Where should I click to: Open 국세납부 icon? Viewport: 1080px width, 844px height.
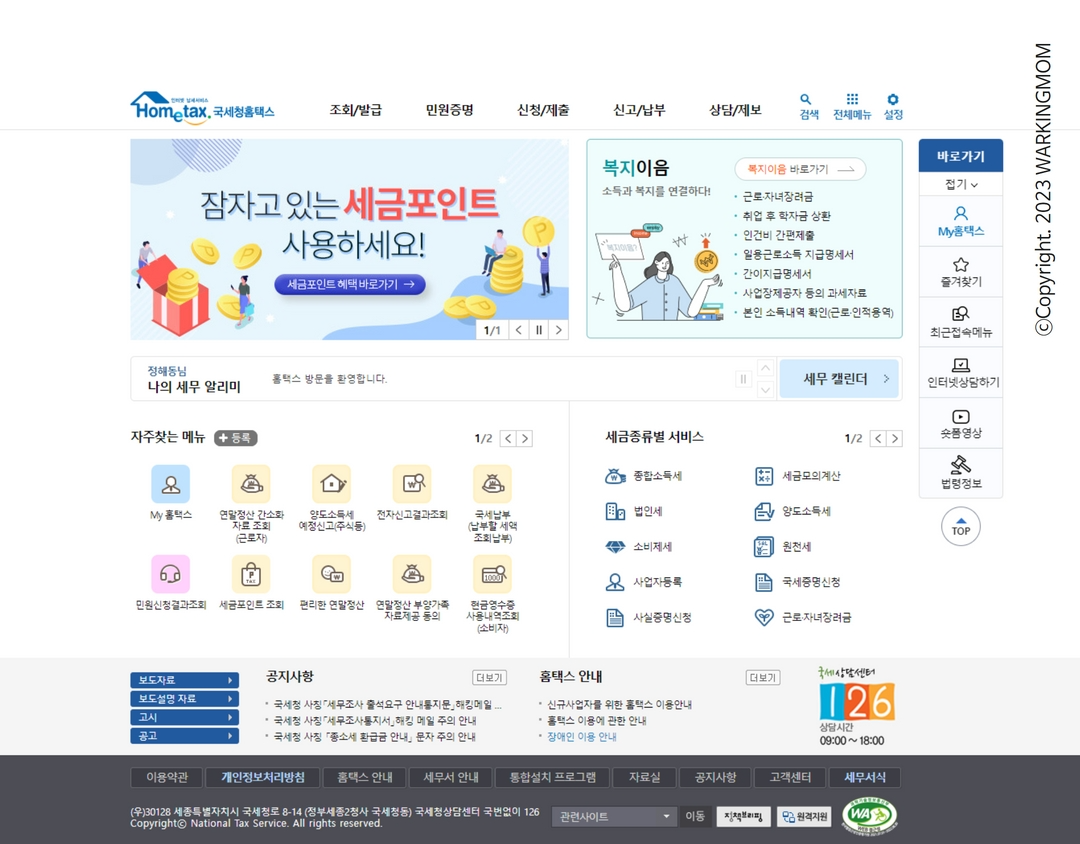tap(492, 484)
